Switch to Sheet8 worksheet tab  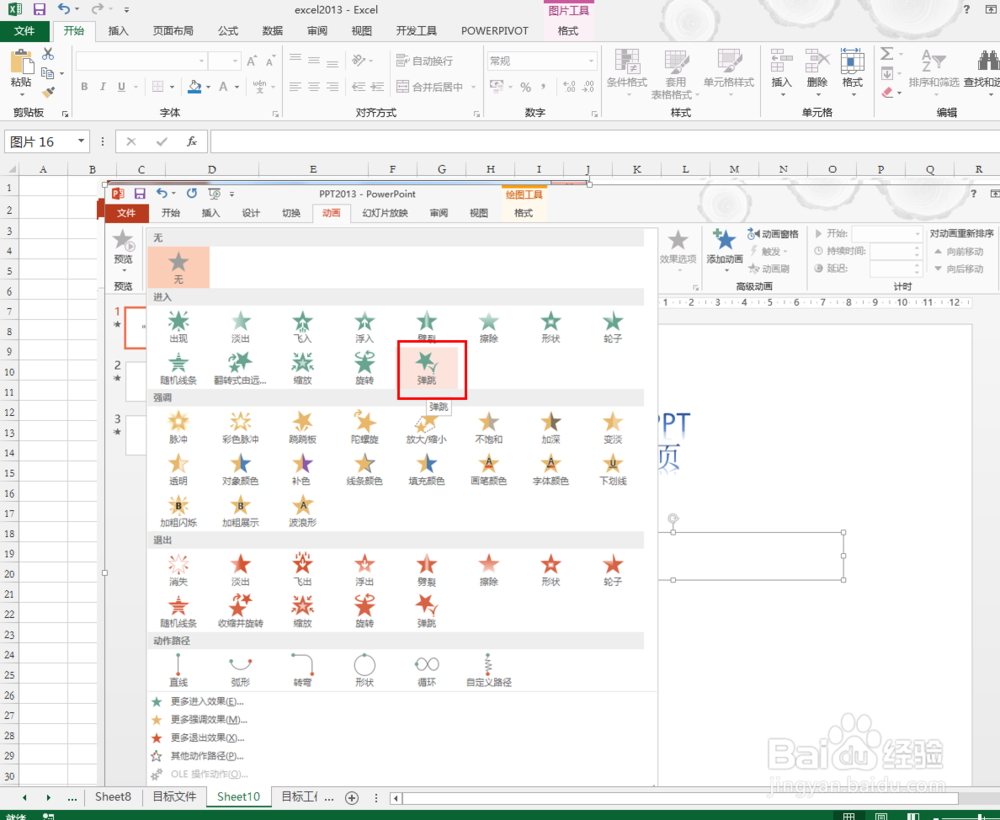point(113,797)
